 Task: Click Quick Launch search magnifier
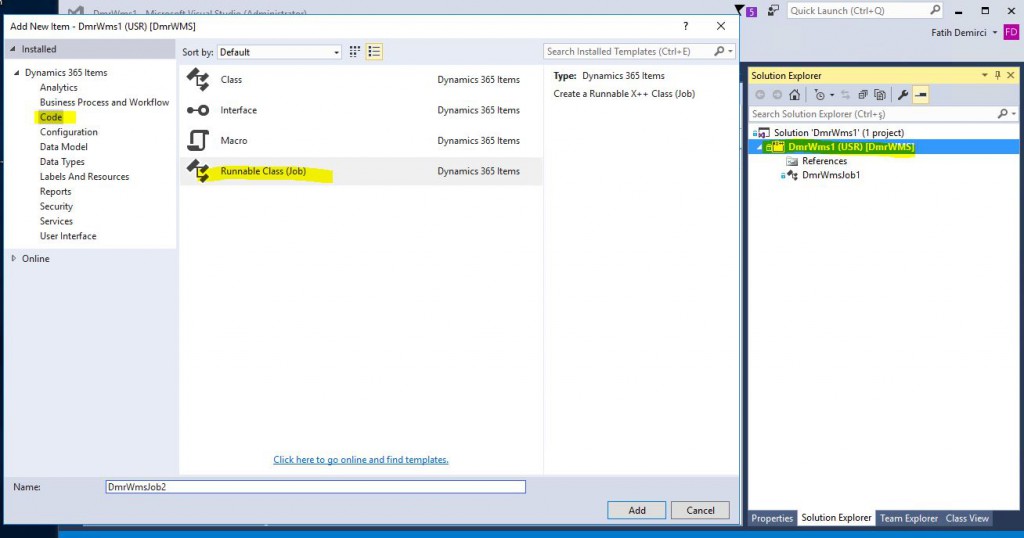coord(935,10)
